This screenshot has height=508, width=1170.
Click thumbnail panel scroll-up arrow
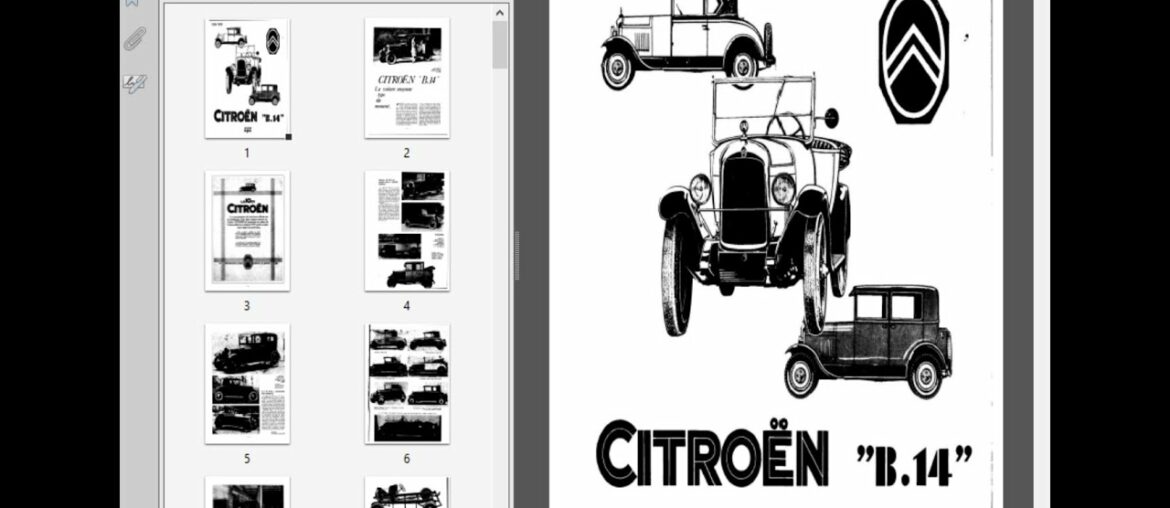point(500,12)
